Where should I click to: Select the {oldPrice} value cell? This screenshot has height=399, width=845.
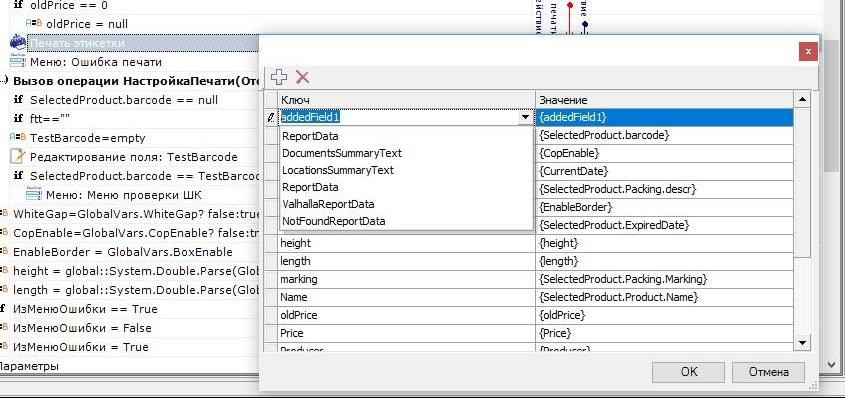pos(664,315)
